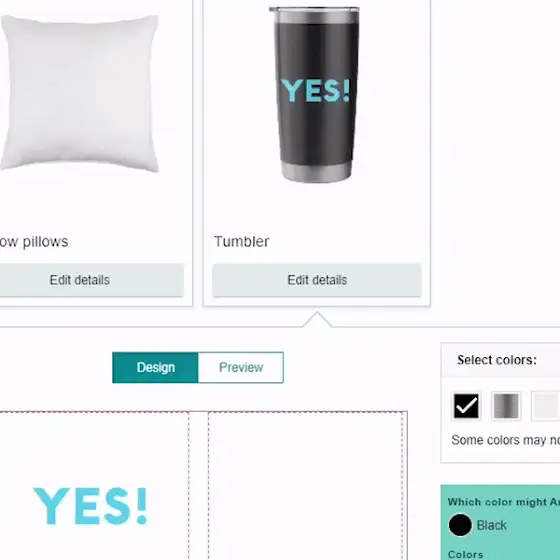Select the white color swatch
The width and height of the screenshot is (560, 560).
(x=546, y=406)
